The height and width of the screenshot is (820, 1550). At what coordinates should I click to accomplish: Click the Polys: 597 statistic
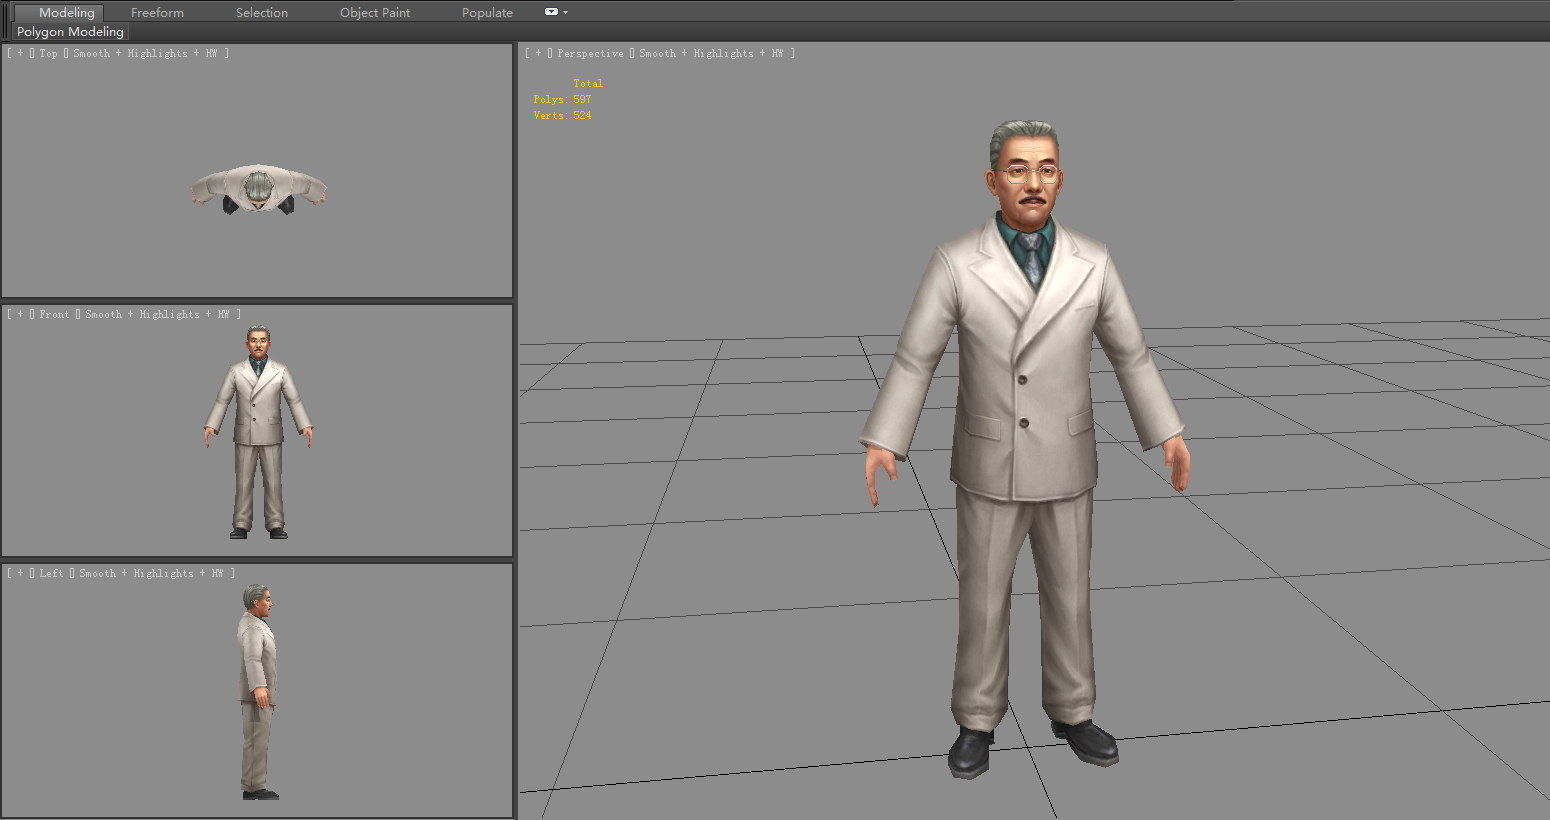click(x=562, y=99)
